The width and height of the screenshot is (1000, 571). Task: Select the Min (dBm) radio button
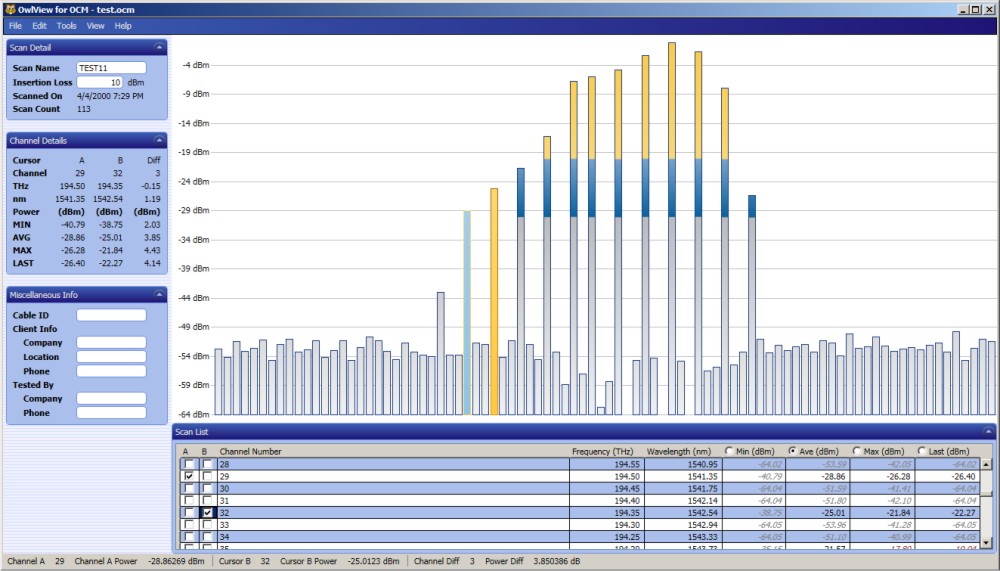730,451
